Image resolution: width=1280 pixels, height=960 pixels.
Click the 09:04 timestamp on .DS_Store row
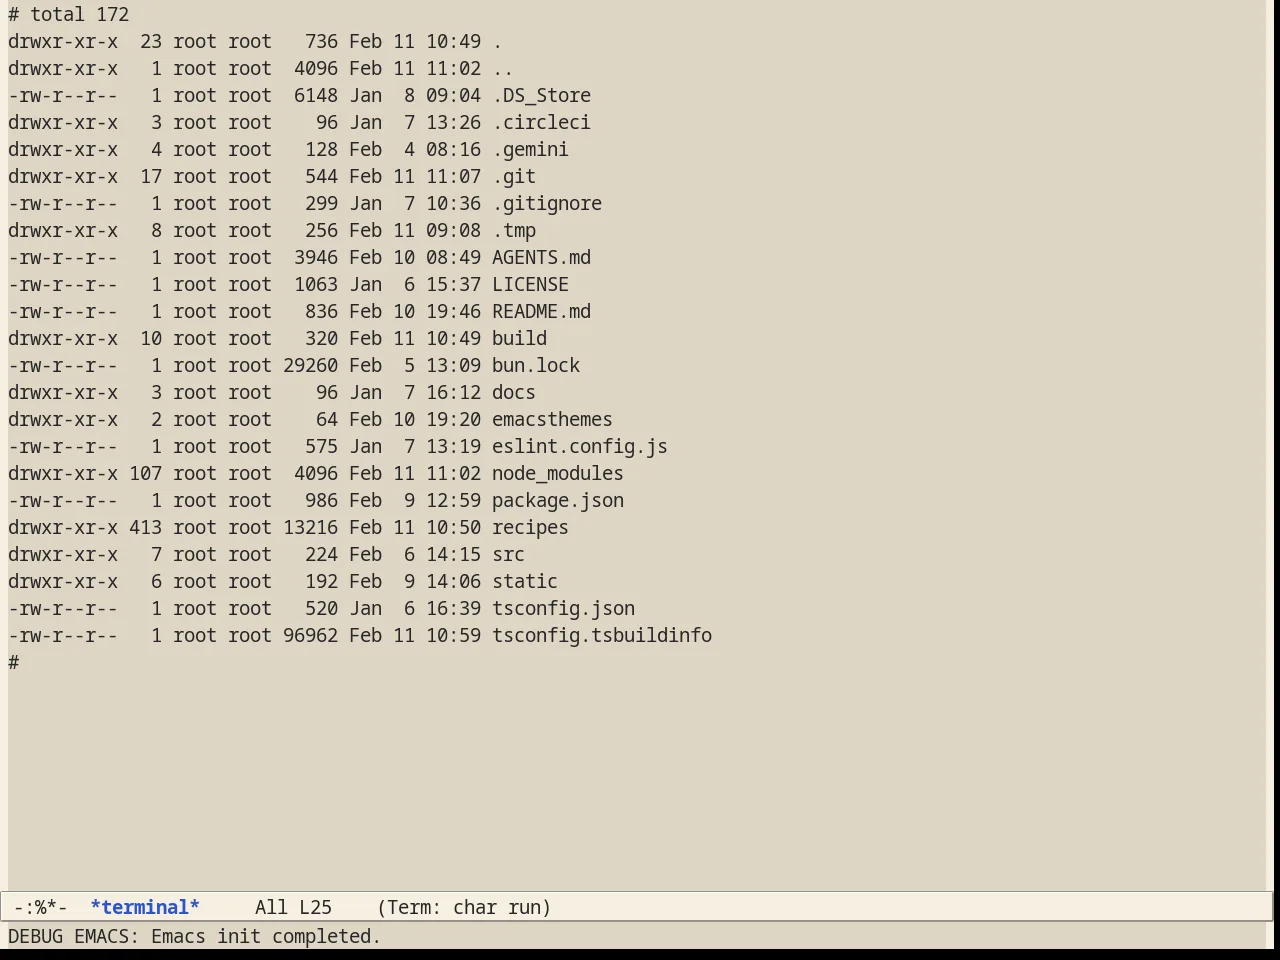coord(453,95)
